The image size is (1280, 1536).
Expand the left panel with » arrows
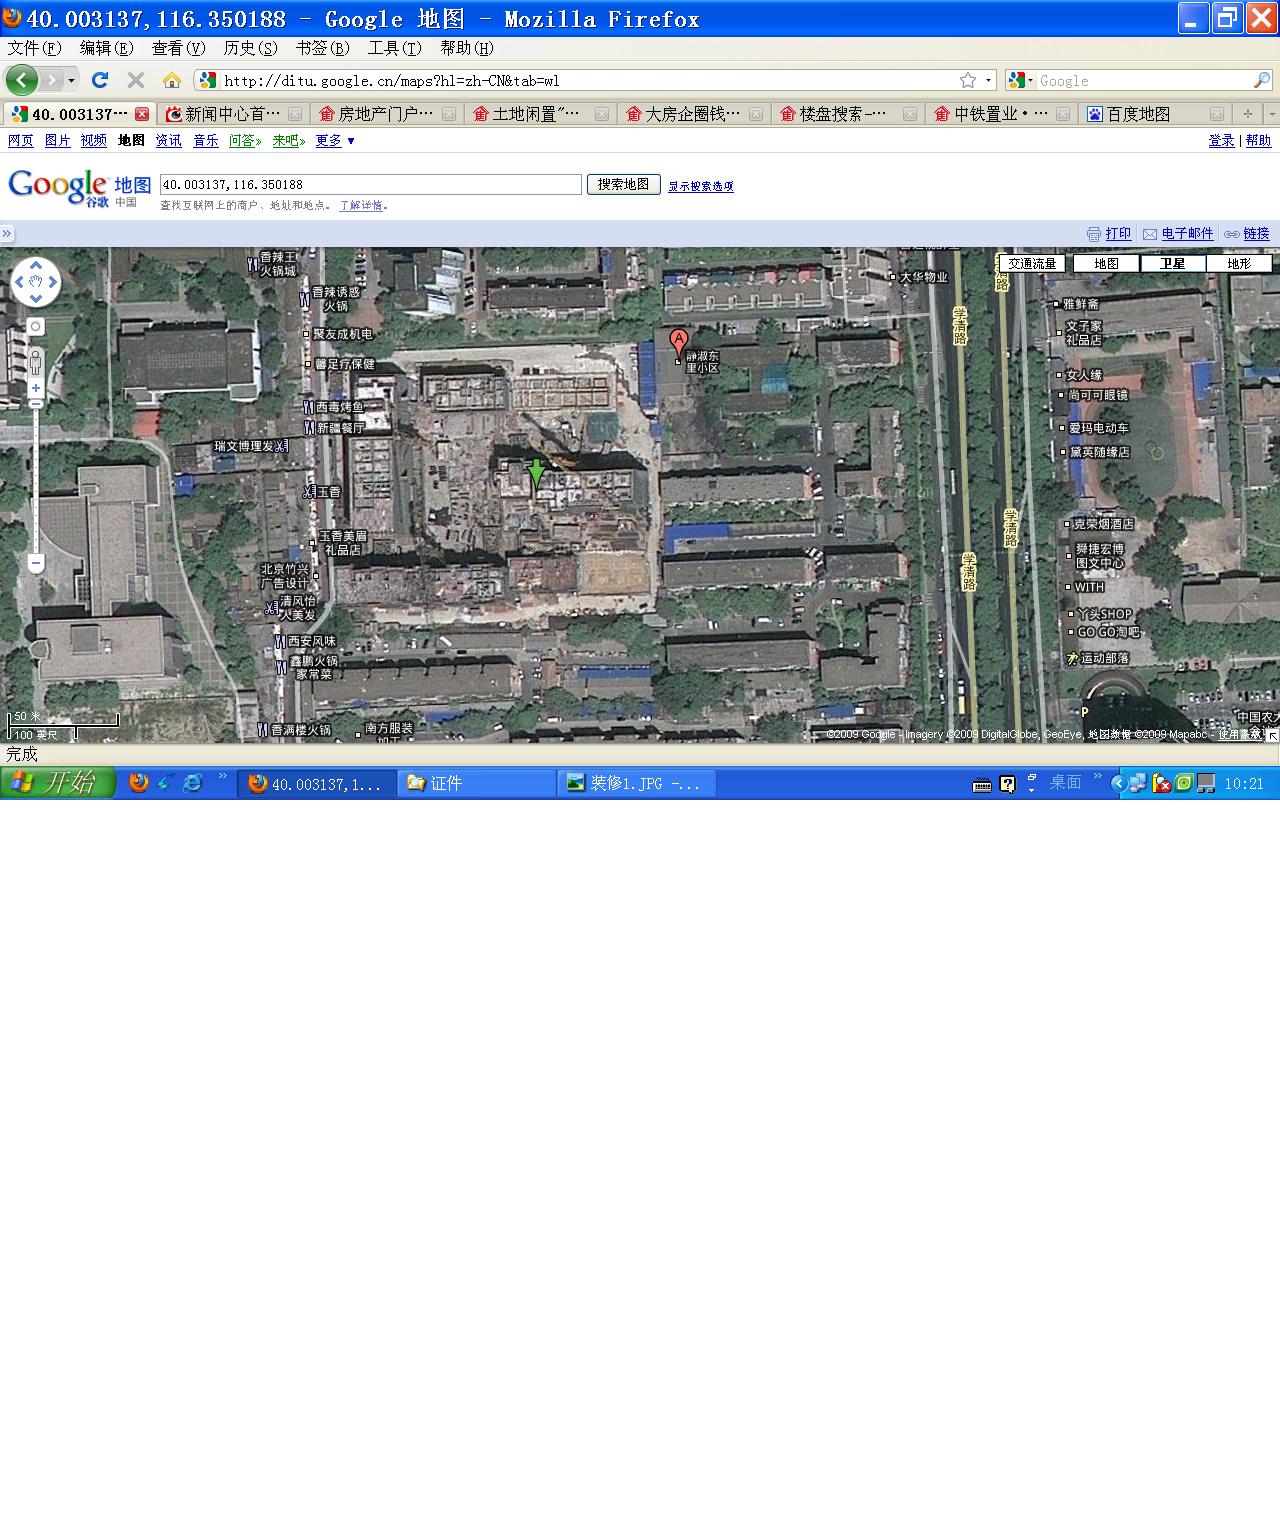[7, 234]
